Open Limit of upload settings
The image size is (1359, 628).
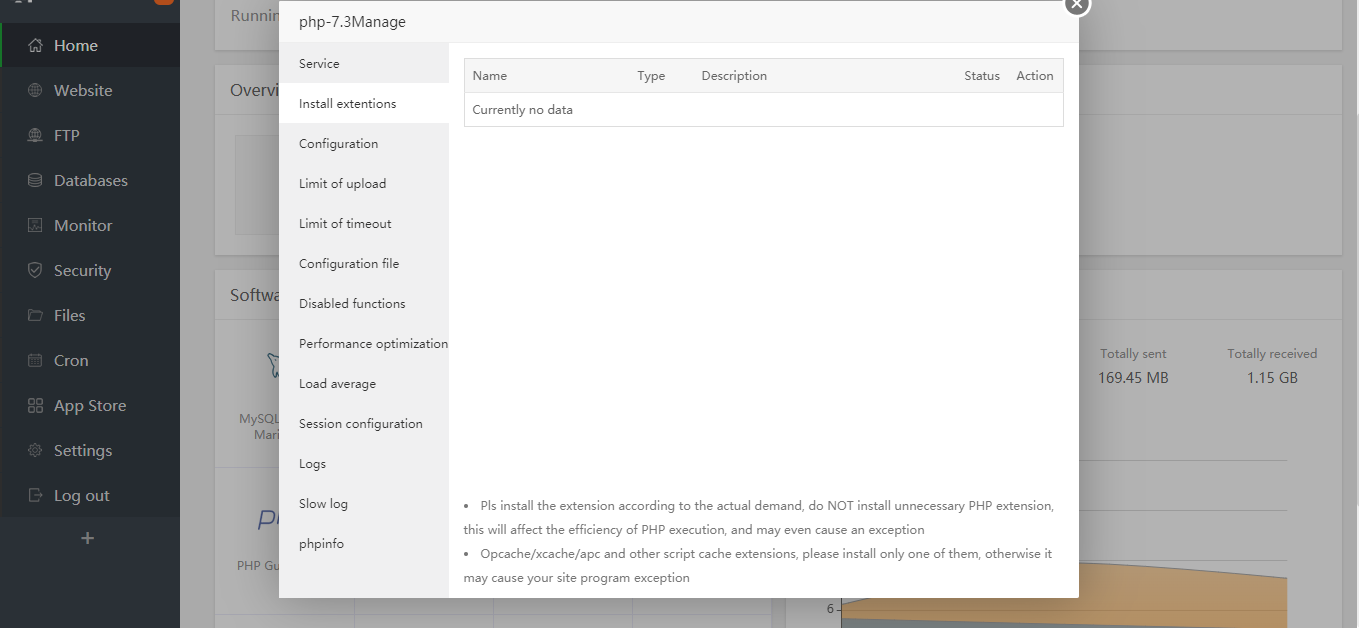coord(364,183)
